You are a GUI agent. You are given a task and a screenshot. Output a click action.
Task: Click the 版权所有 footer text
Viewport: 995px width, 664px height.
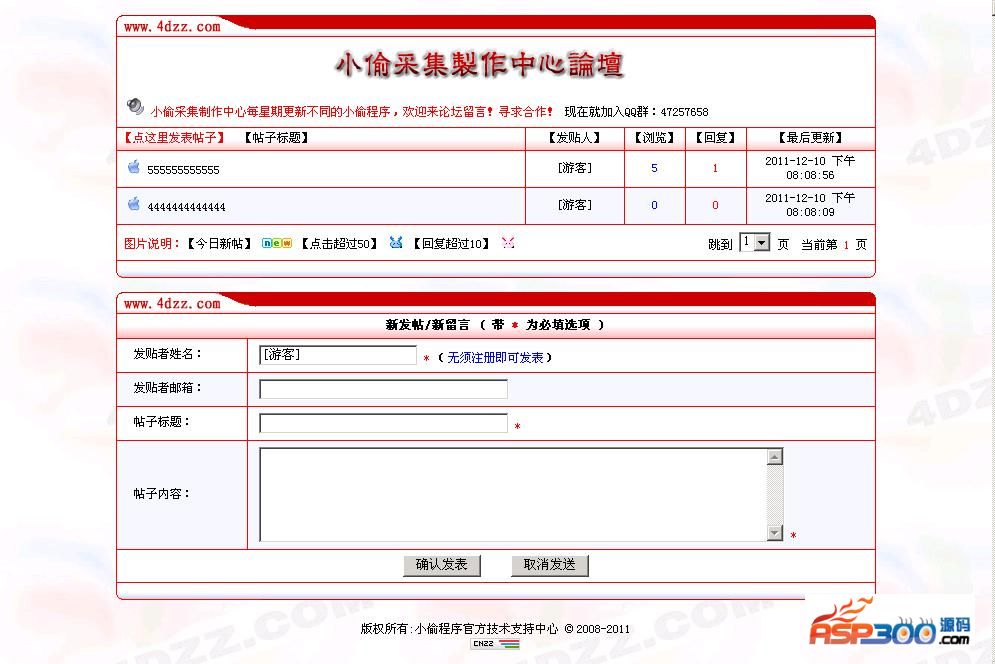coord(495,628)
